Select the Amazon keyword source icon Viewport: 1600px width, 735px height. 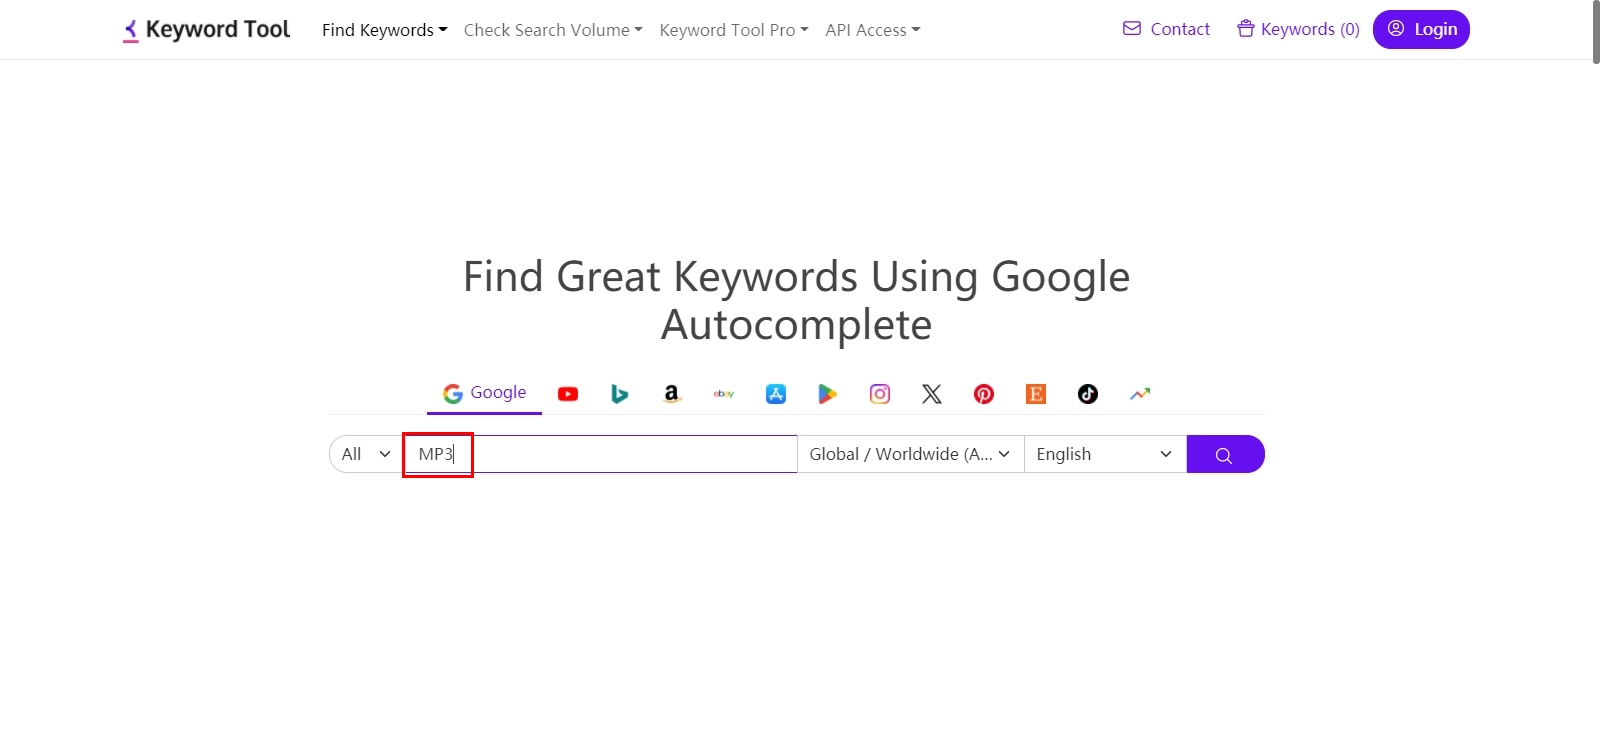coord(672,394)
